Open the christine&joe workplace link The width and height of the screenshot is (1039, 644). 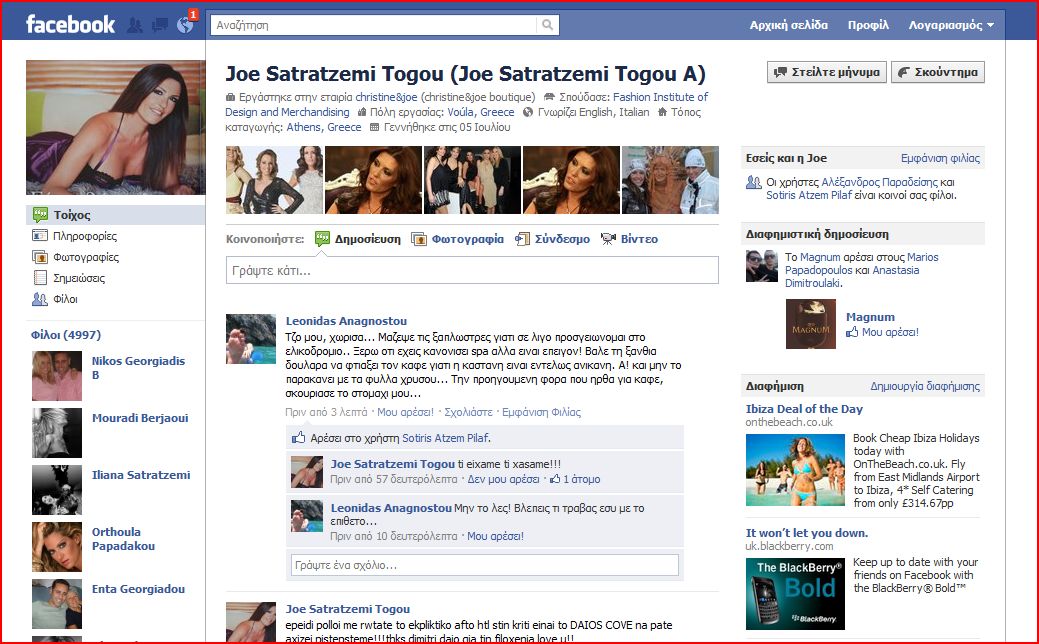pyautogui.click(x=386, y=97)
